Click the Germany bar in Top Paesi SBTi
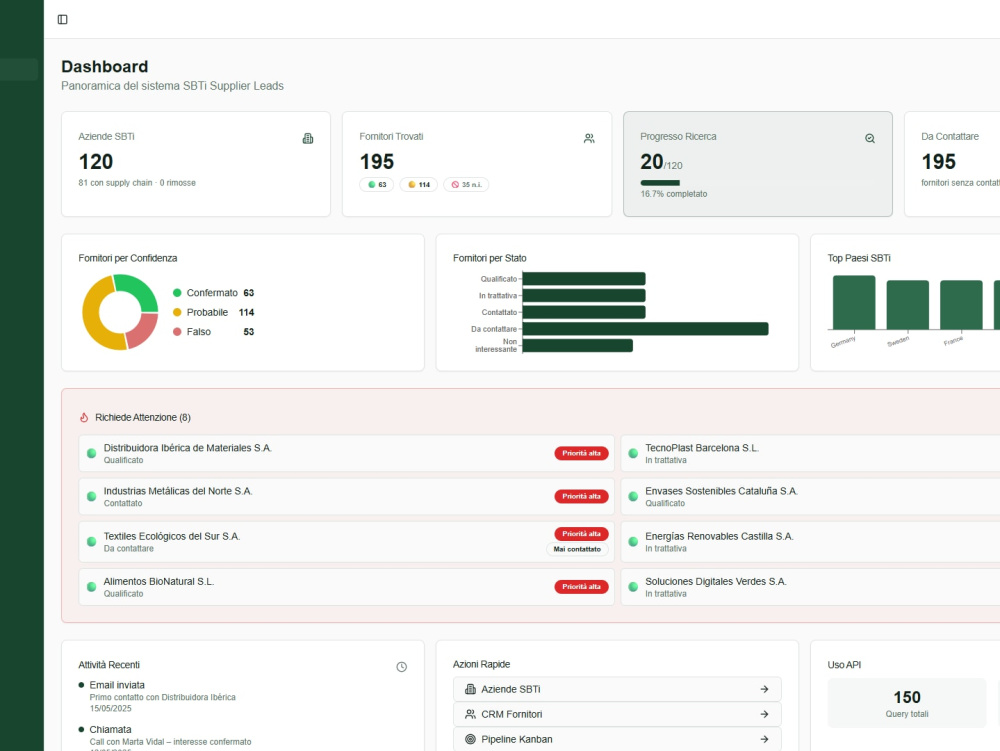 854,302
